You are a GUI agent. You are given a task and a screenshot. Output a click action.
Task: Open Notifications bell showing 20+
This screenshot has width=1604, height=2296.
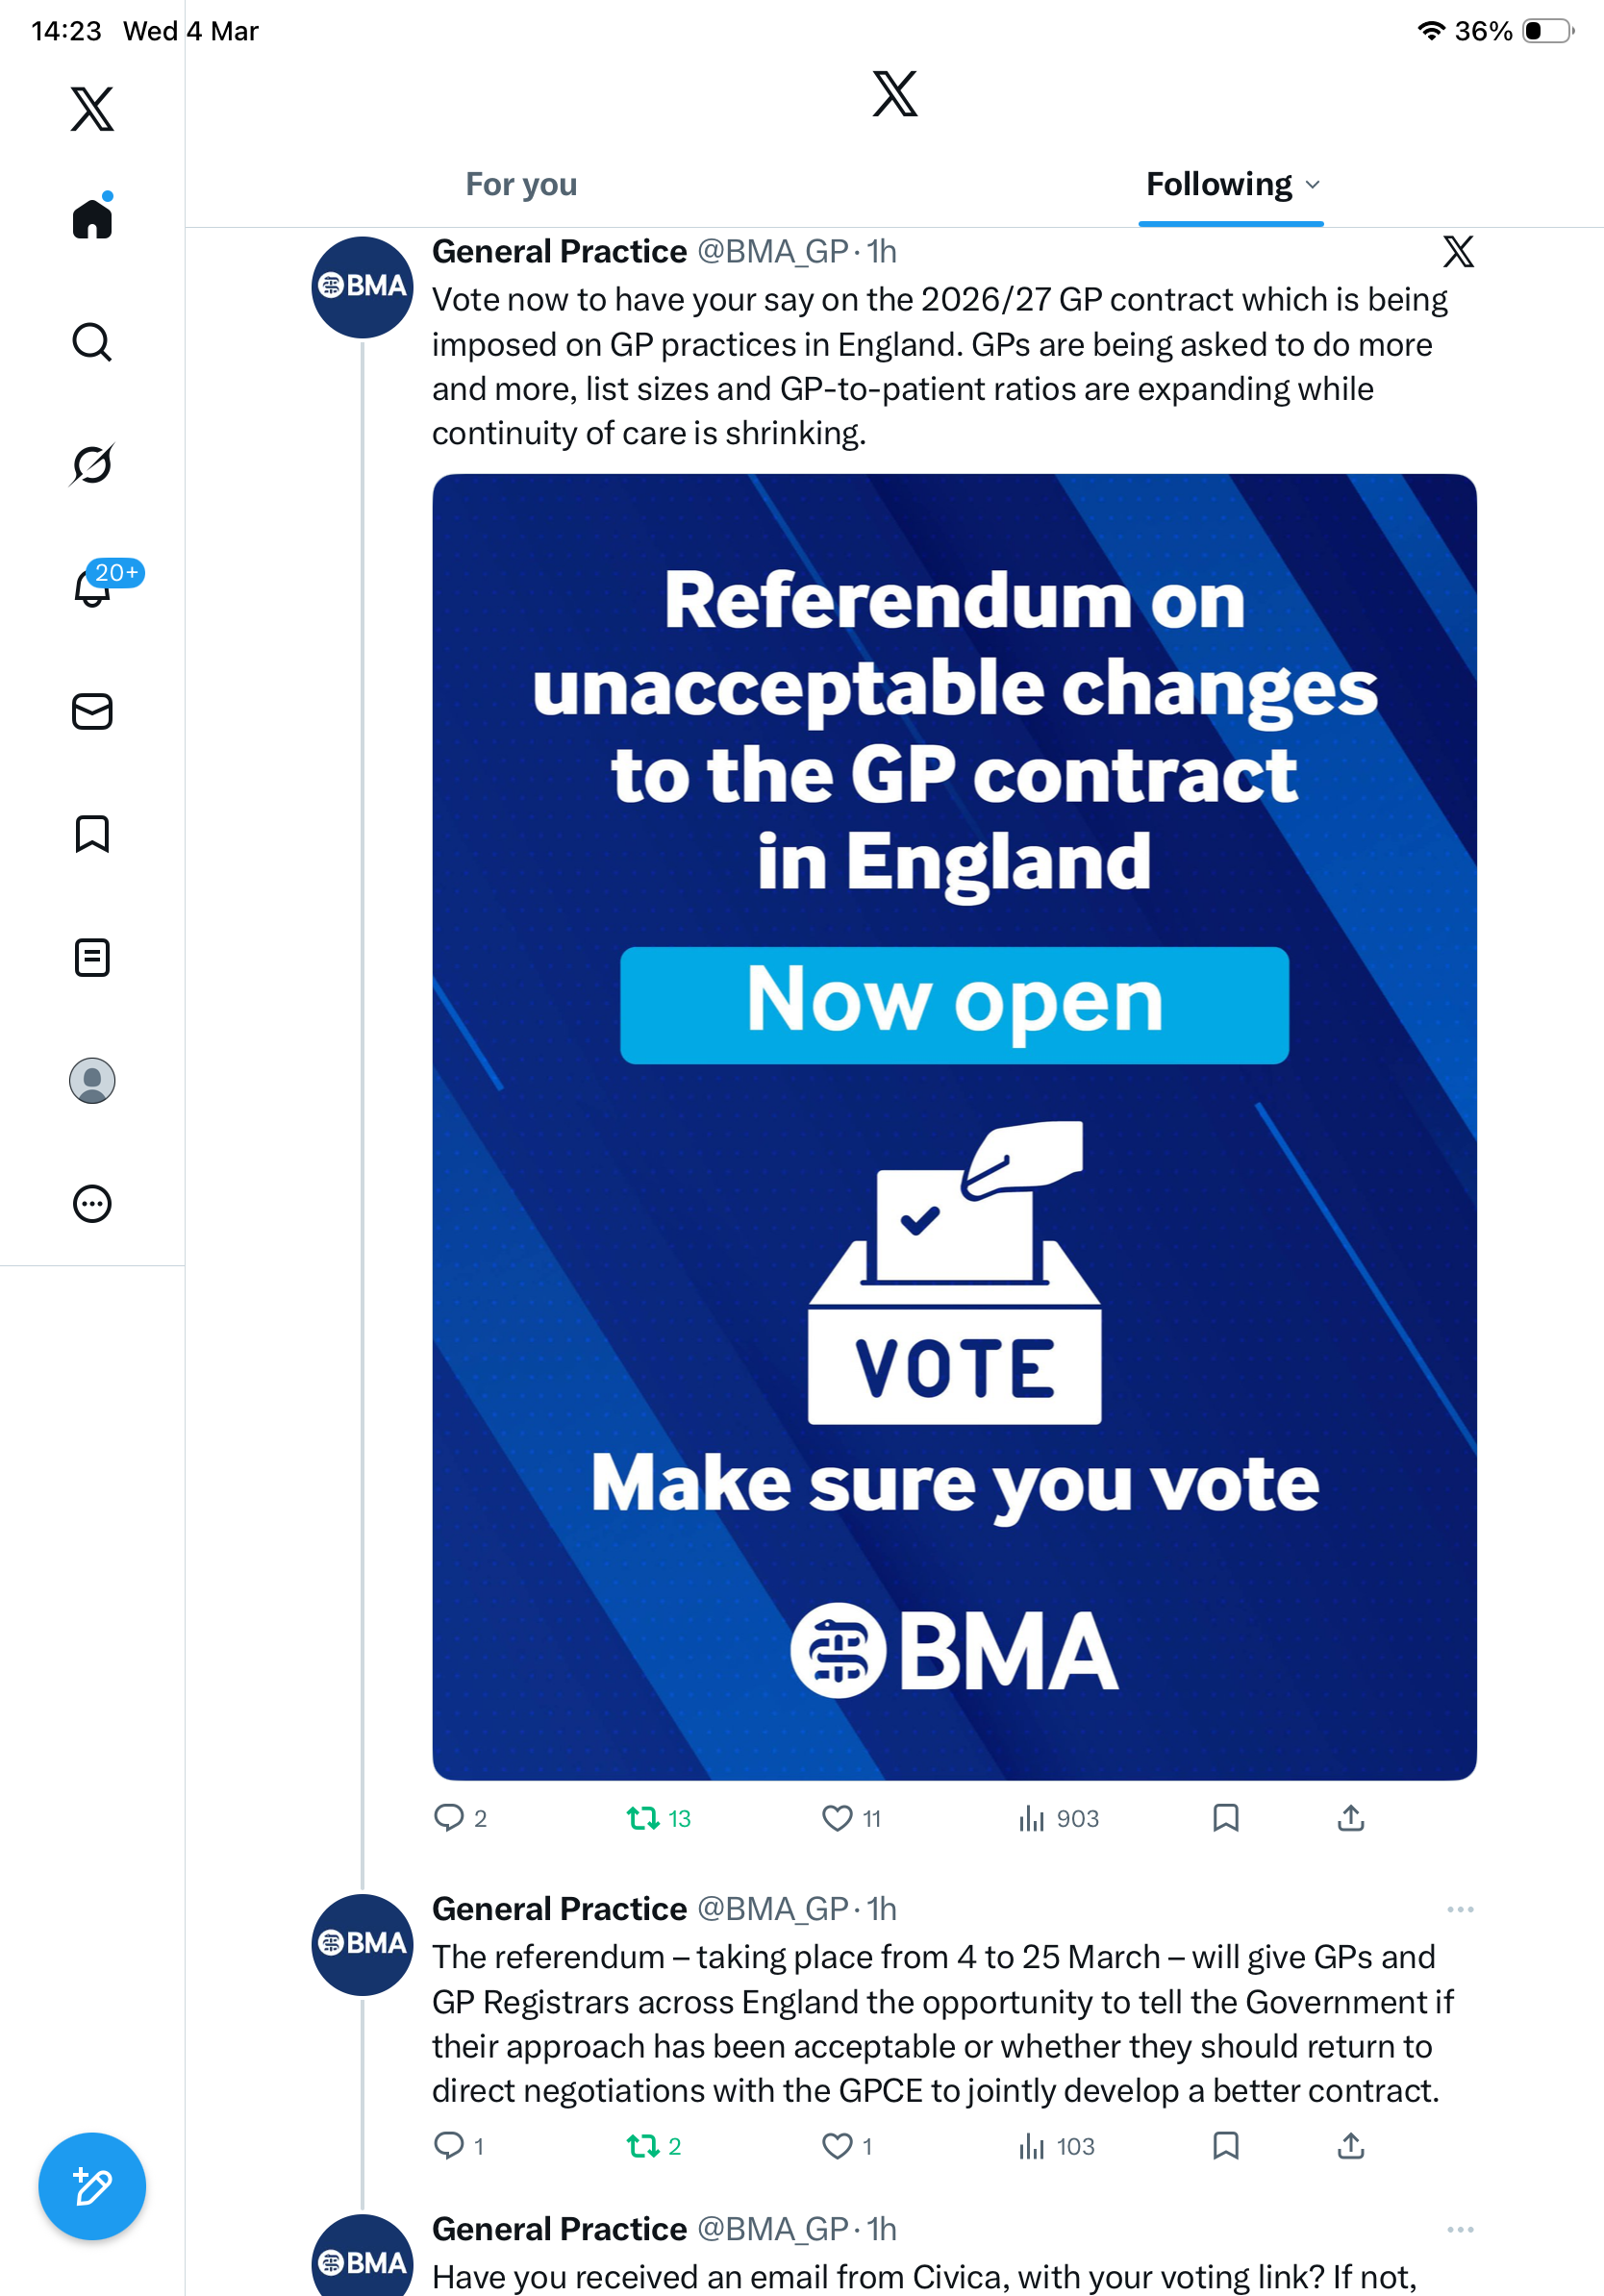(93, 587)
